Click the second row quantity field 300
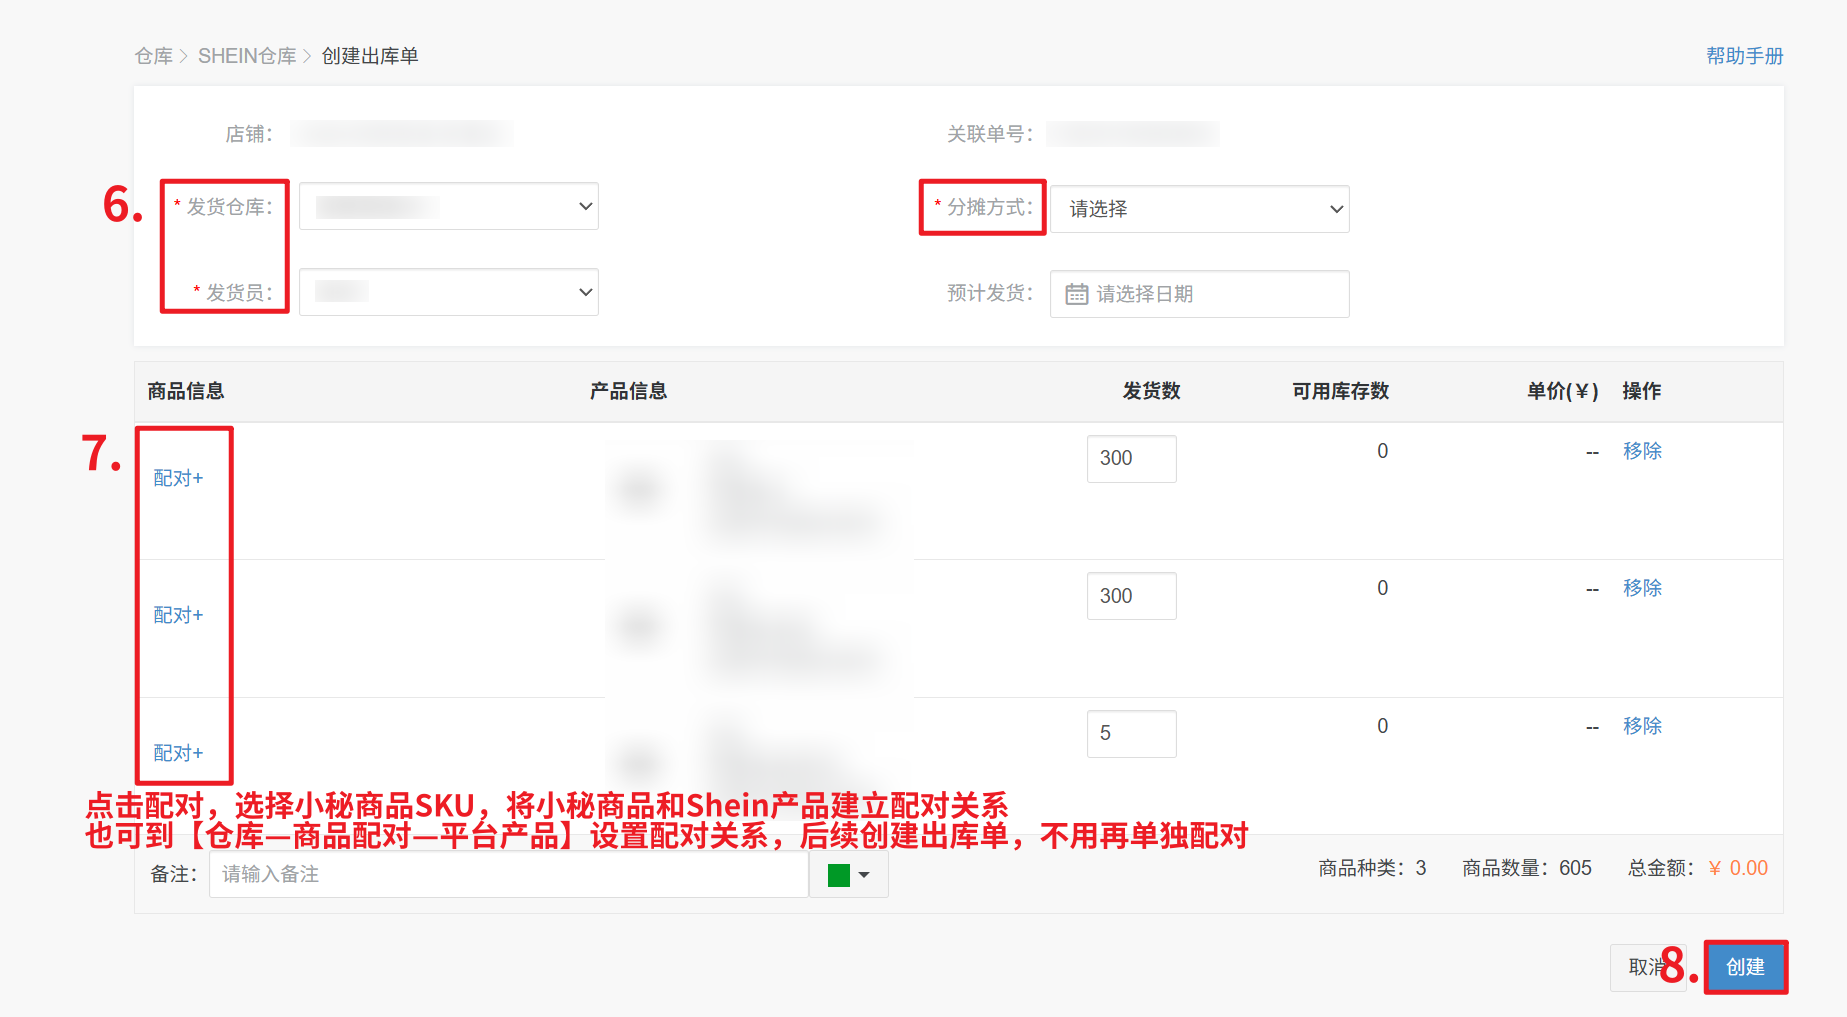1847x1017 pixels. tap(1131, 596)
